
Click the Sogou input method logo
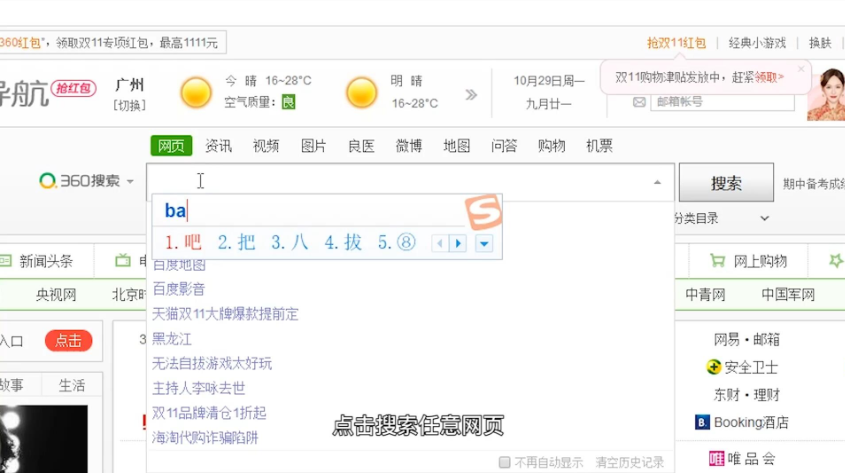pyautogui.click(x=482, y=212)
